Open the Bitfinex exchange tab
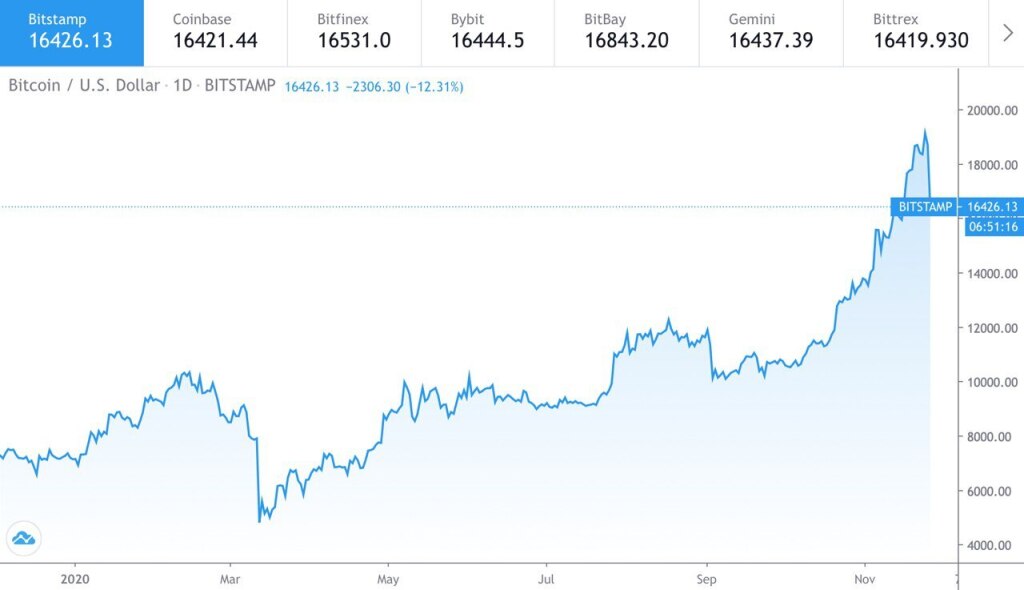This screenshot has width=1024, height=590. [354, 32]
